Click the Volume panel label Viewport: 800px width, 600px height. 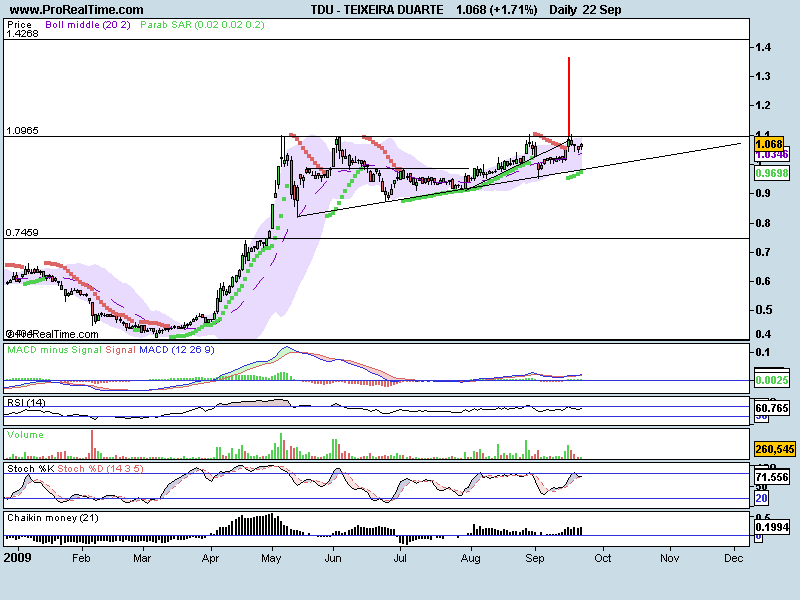(25, 435)
